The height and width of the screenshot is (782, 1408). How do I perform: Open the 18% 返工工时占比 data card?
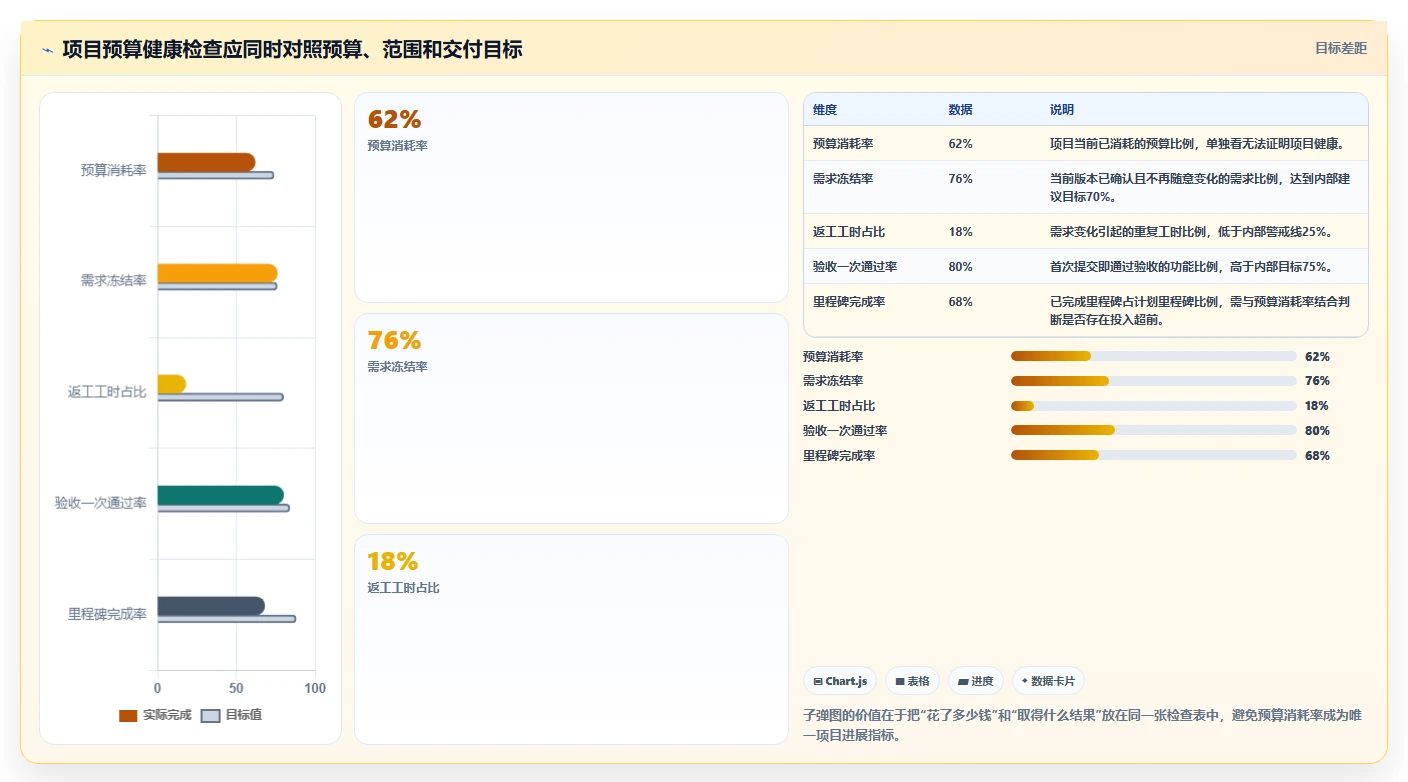click(571, 639)
